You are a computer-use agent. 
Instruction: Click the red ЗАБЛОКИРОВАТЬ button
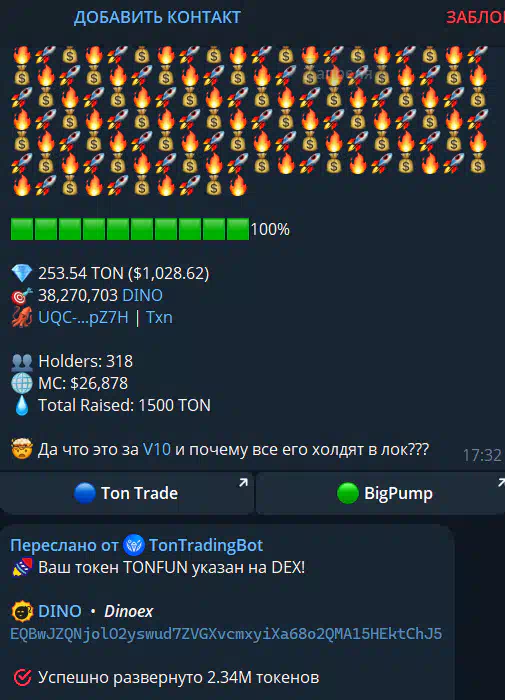[x=476, y=17]
